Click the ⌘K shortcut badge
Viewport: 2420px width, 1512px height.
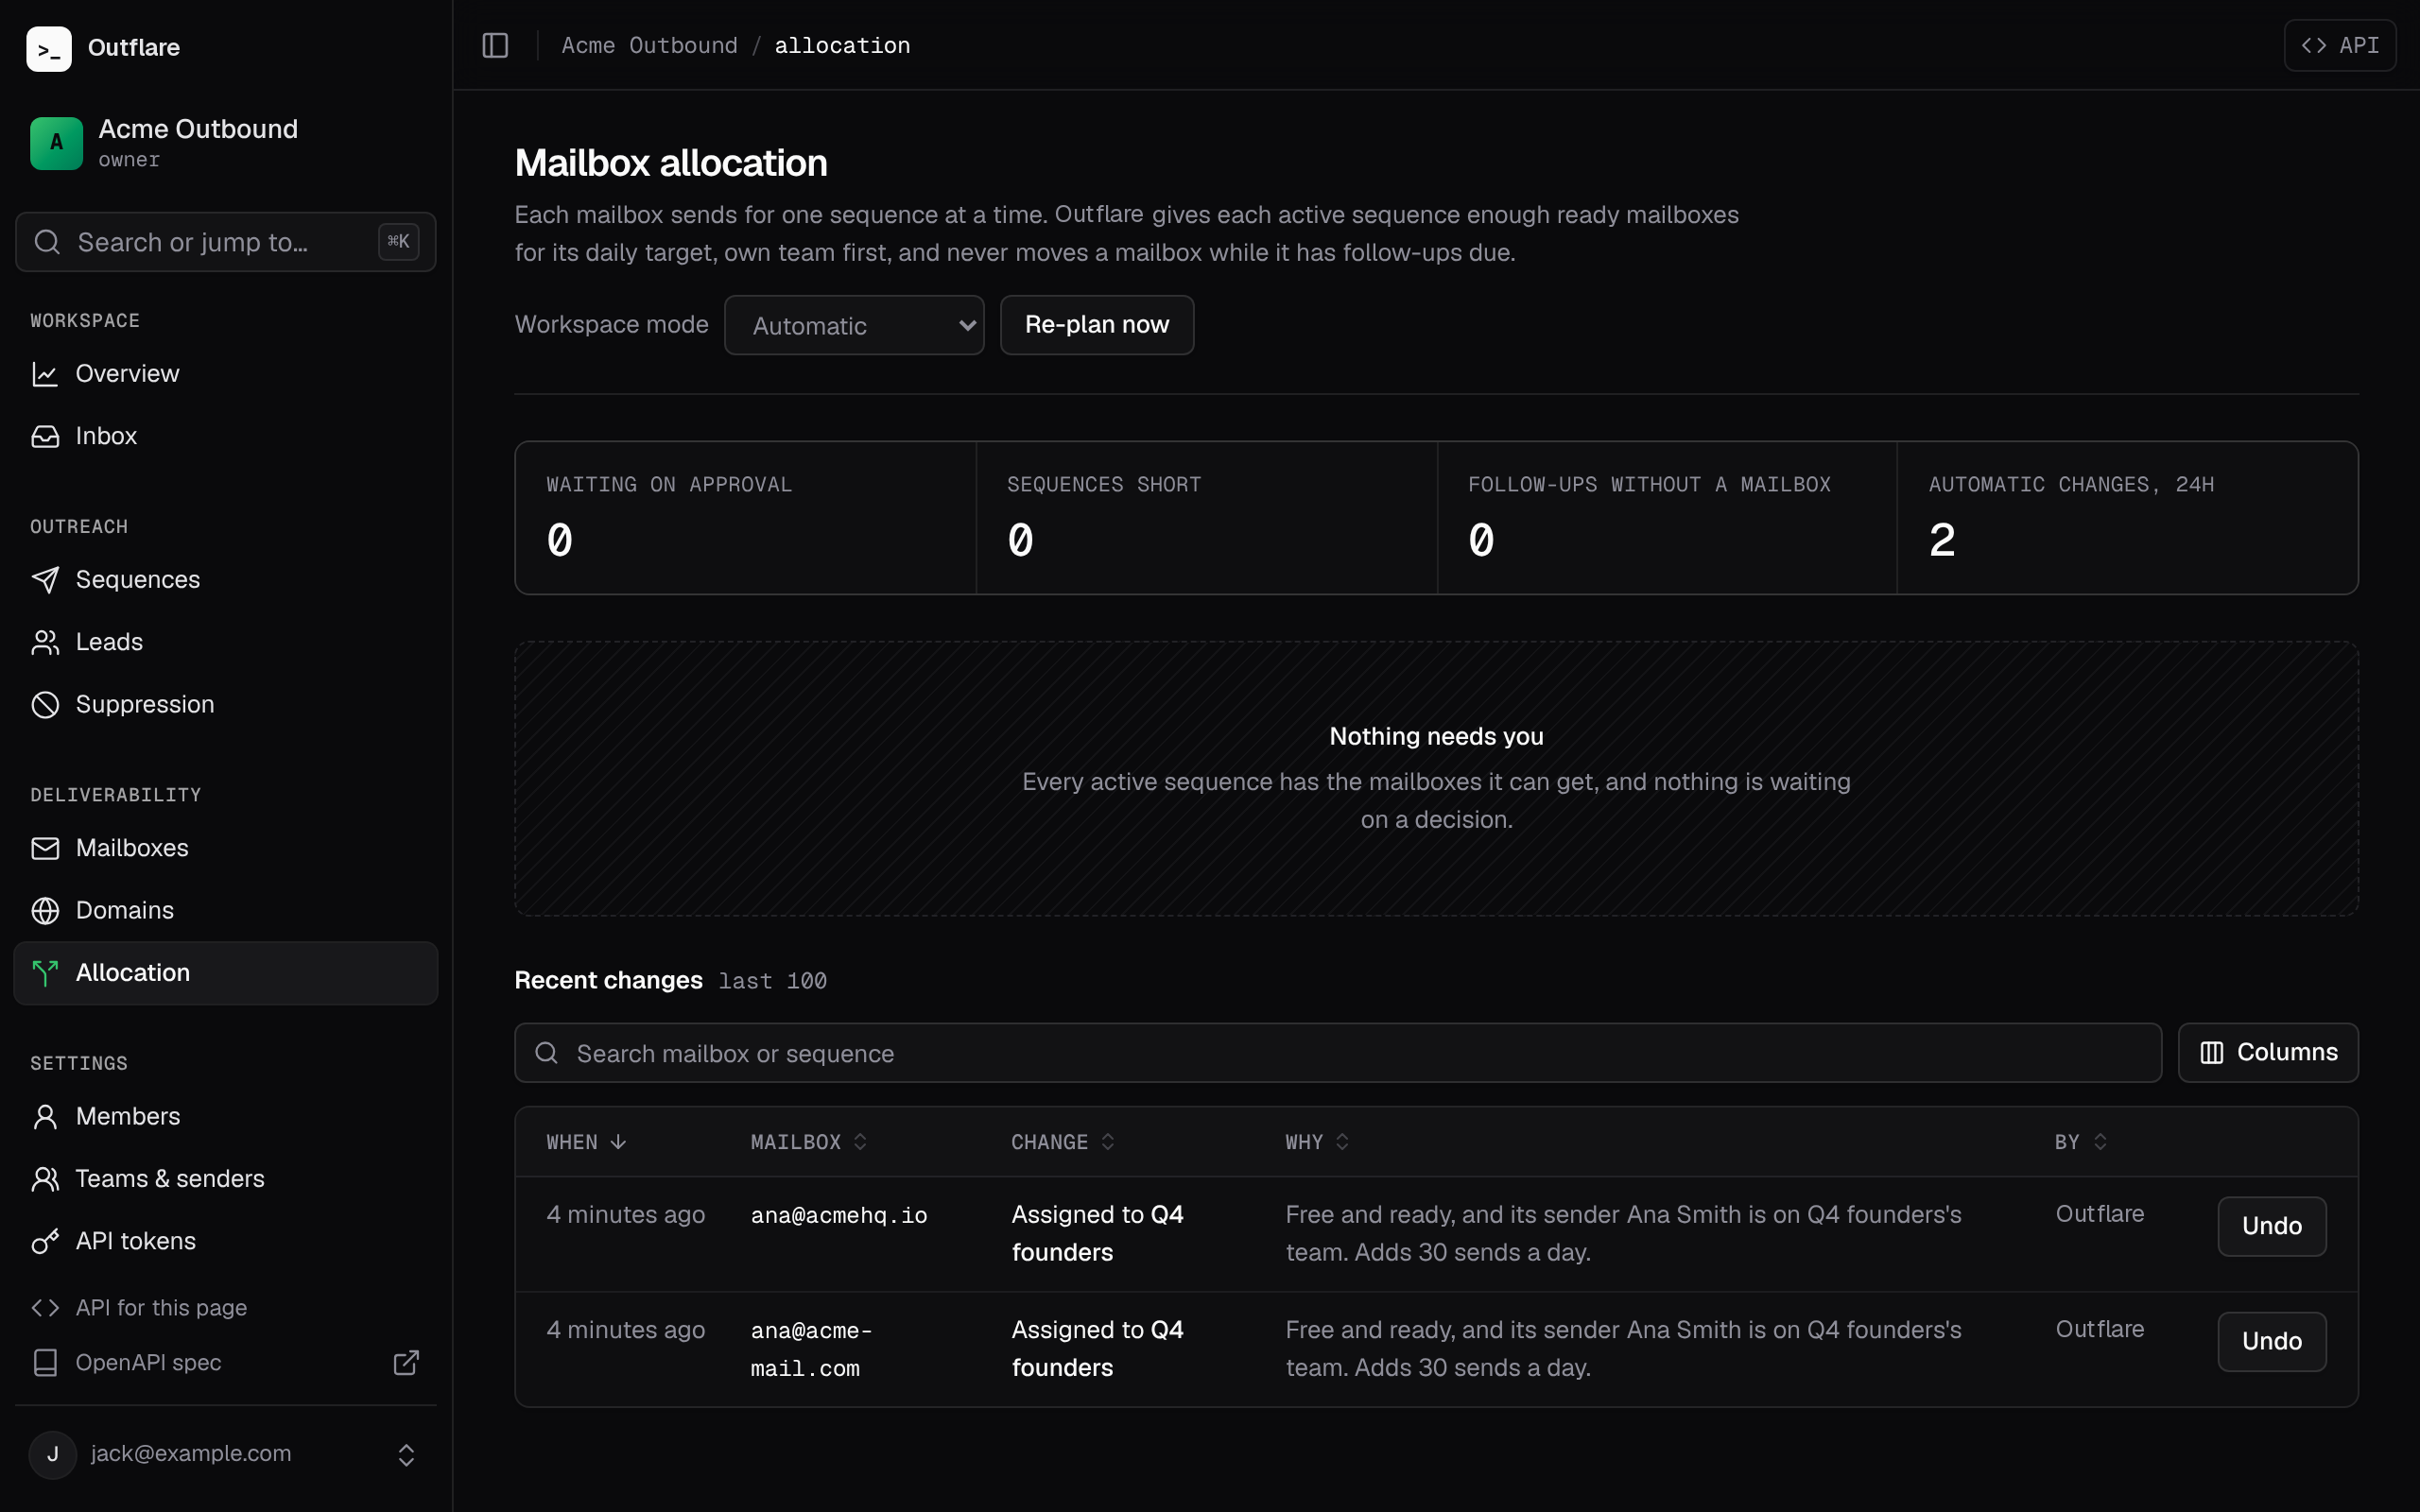tap(398, 242)
